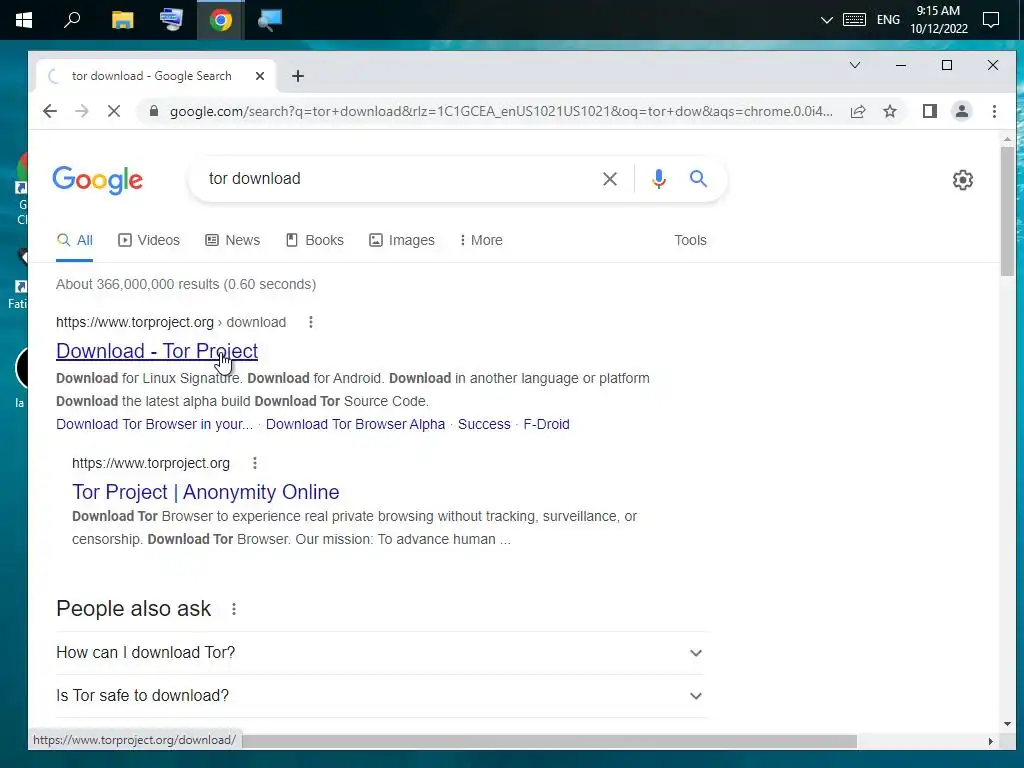Open options for torproject.org download result

pos(311,322)
